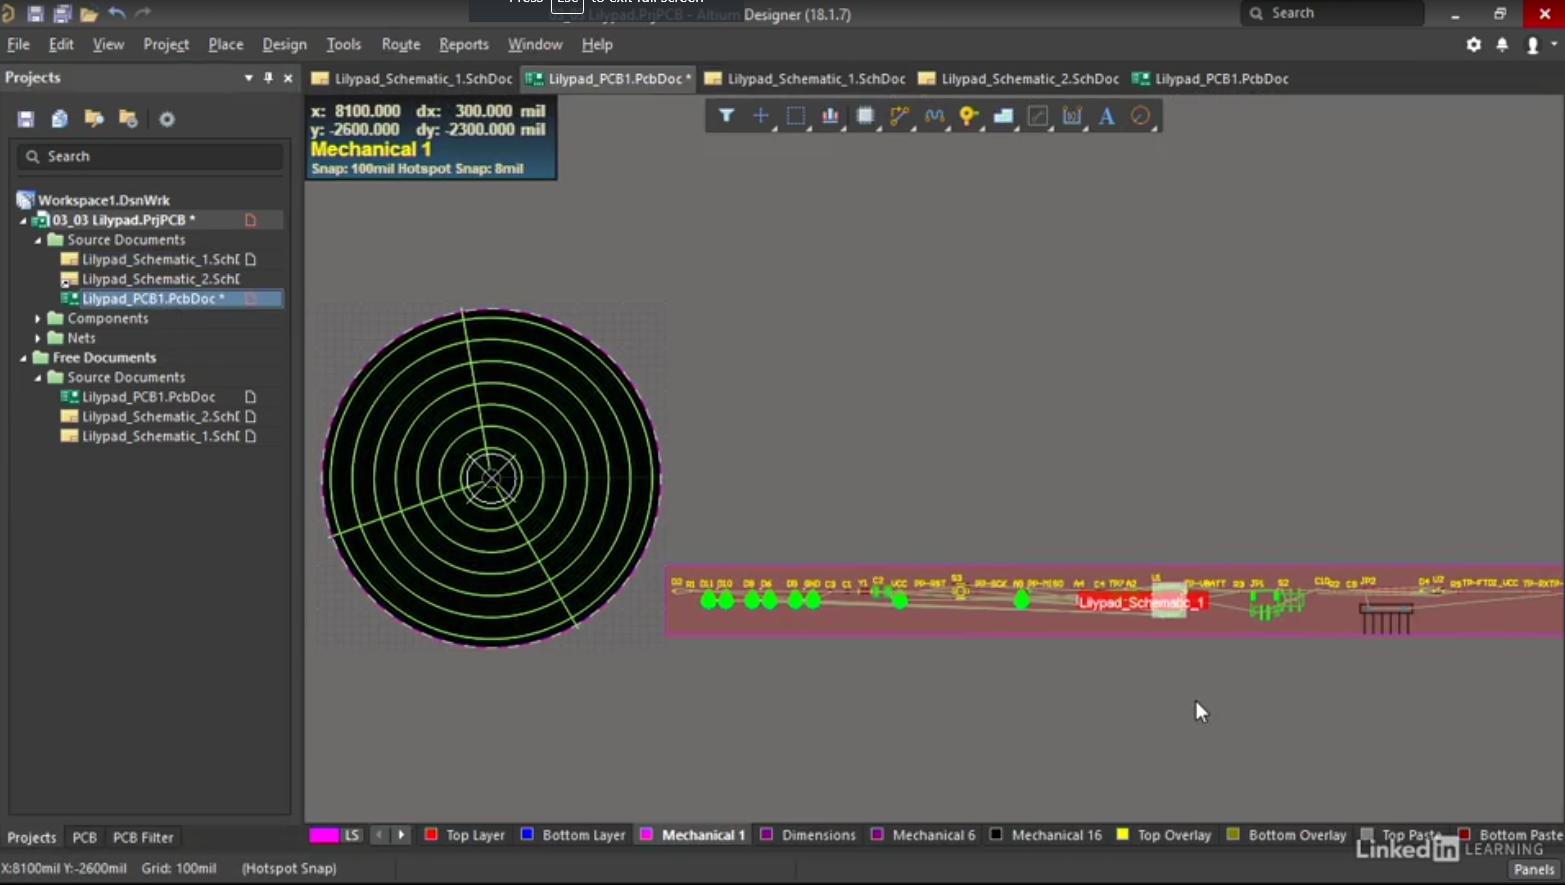Go to previous layer tabs using left arrow
This screenshot has width=1565, height=885.
pos(379,835)
